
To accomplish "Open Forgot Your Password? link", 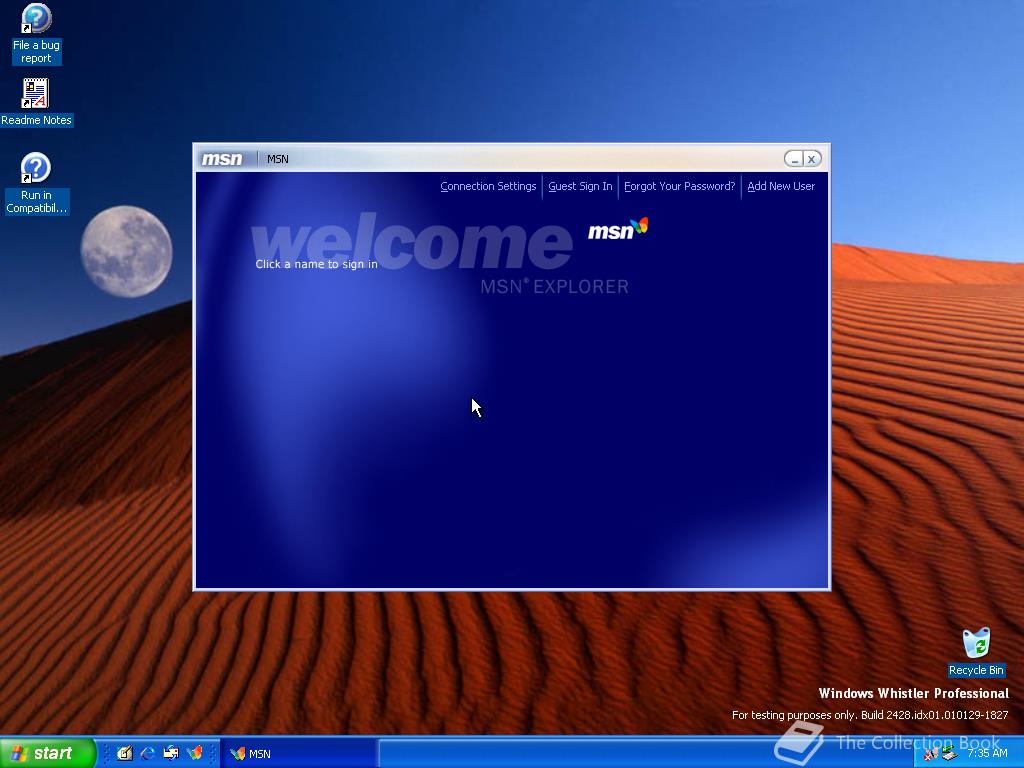I will point(679,186).
